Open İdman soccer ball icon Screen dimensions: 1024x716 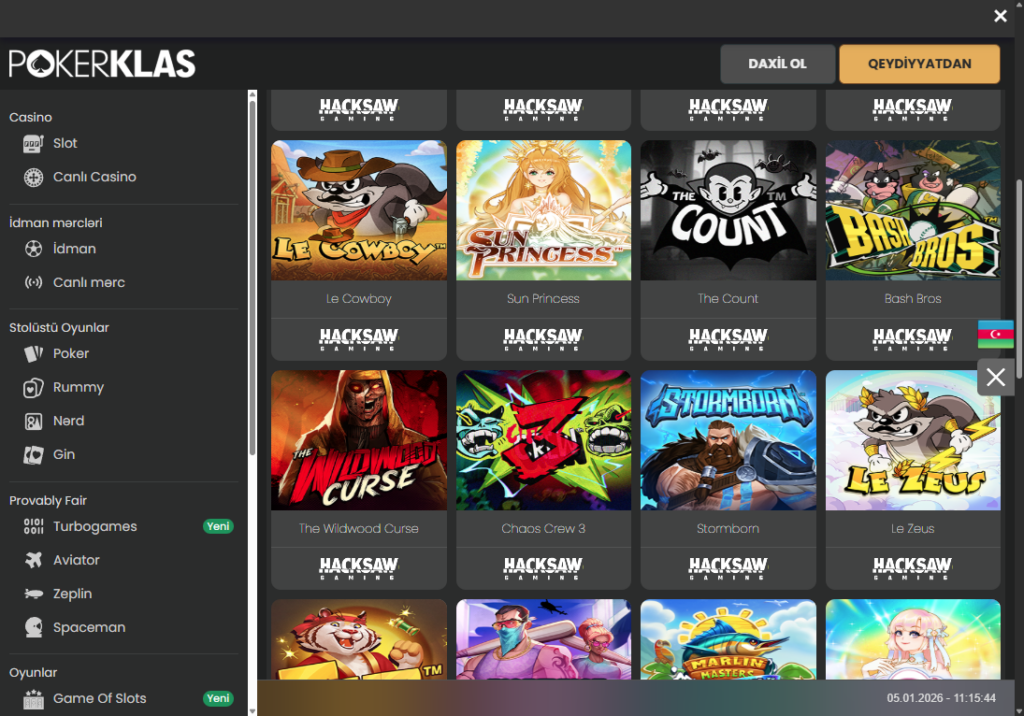click(33, 249)
